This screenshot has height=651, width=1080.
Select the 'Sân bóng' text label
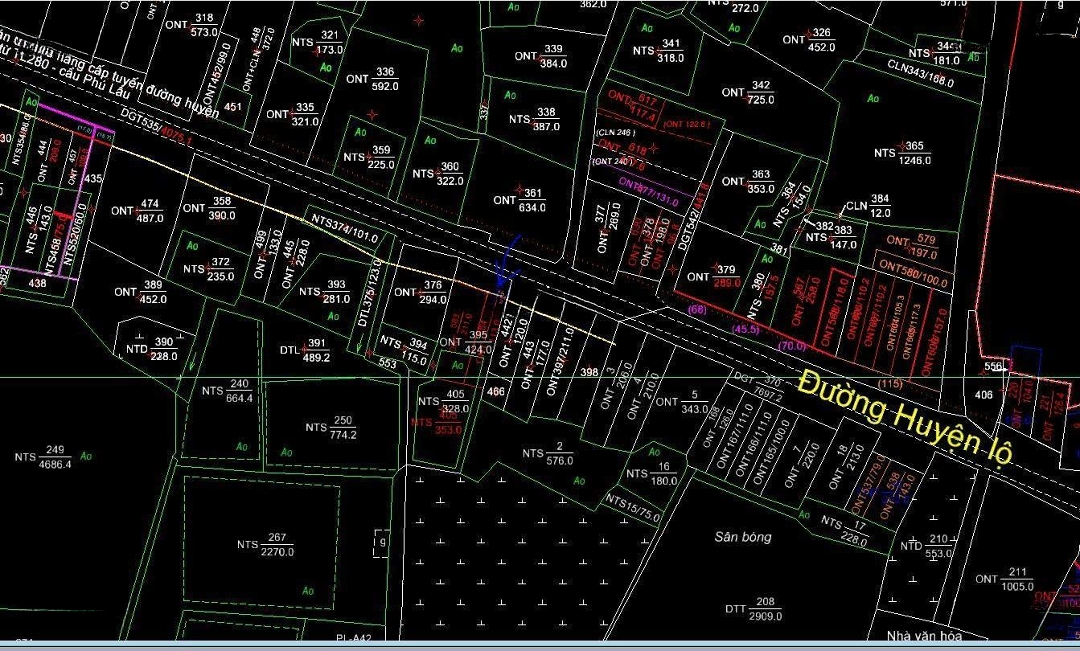742,537
